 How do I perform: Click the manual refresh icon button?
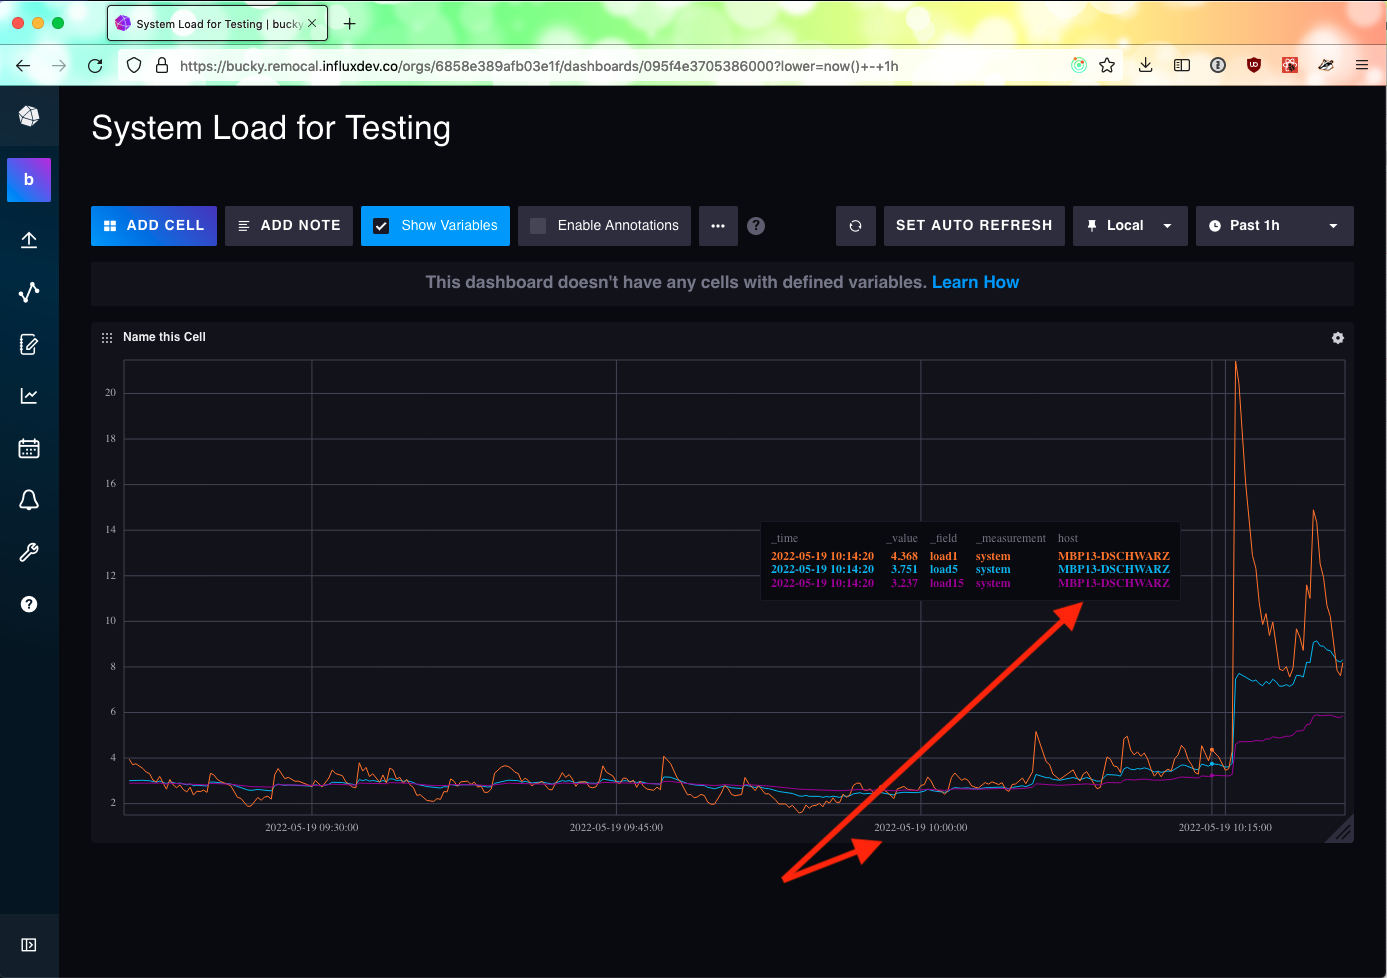[x=855, y=226]
